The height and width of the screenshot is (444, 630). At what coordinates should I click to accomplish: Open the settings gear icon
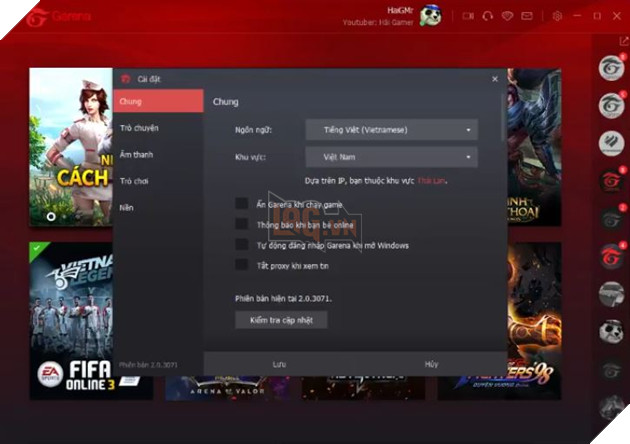[557, 16]
